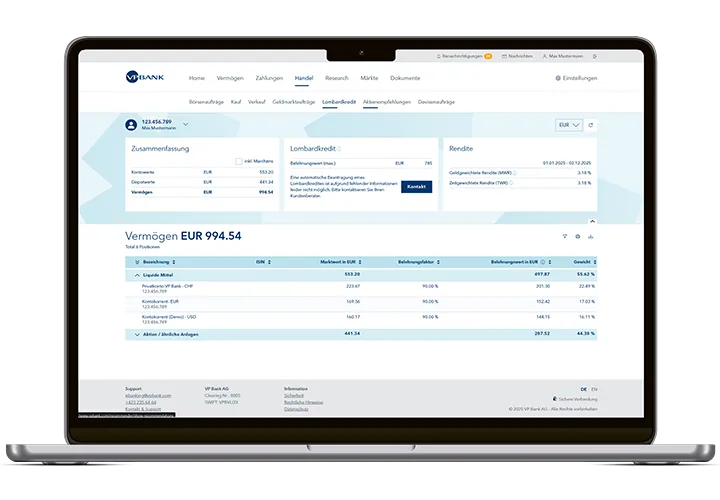Image resolution: width=720 pixels, height=500 pixels.
Task: Click the table settings gear icon
Action: coord(577,236)
